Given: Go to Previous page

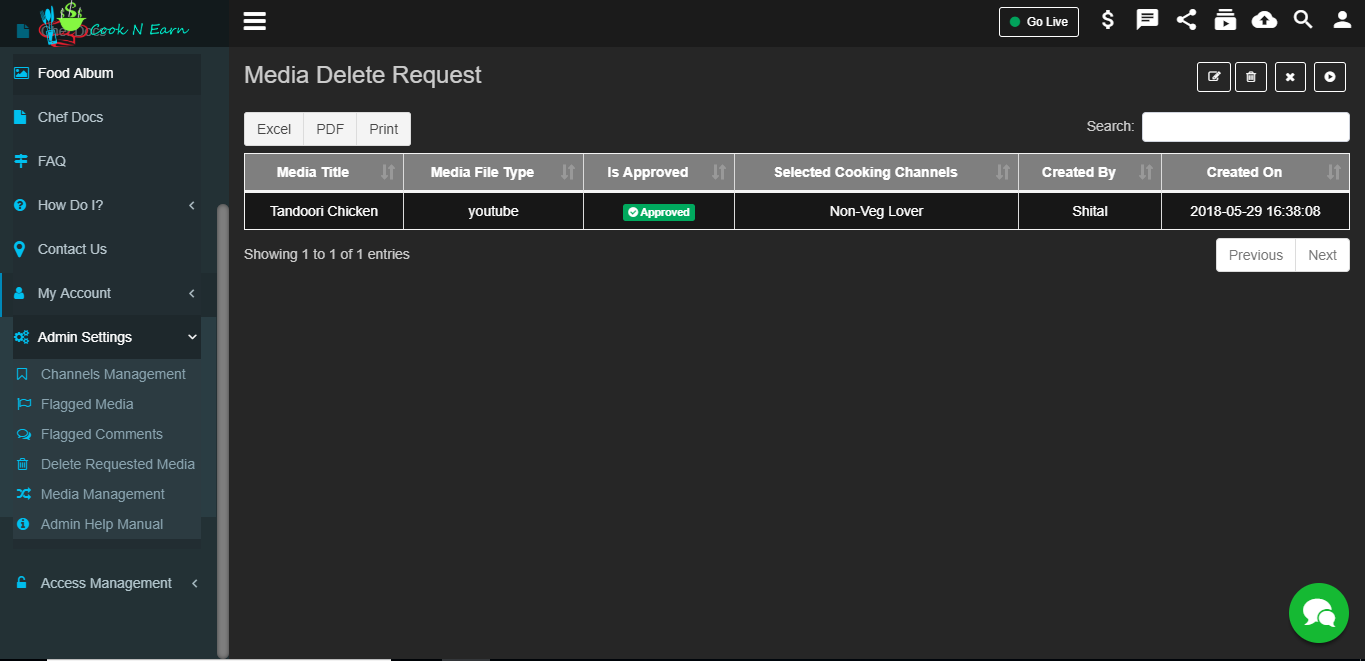Looking at the screenshot, I should point(1255,255).
